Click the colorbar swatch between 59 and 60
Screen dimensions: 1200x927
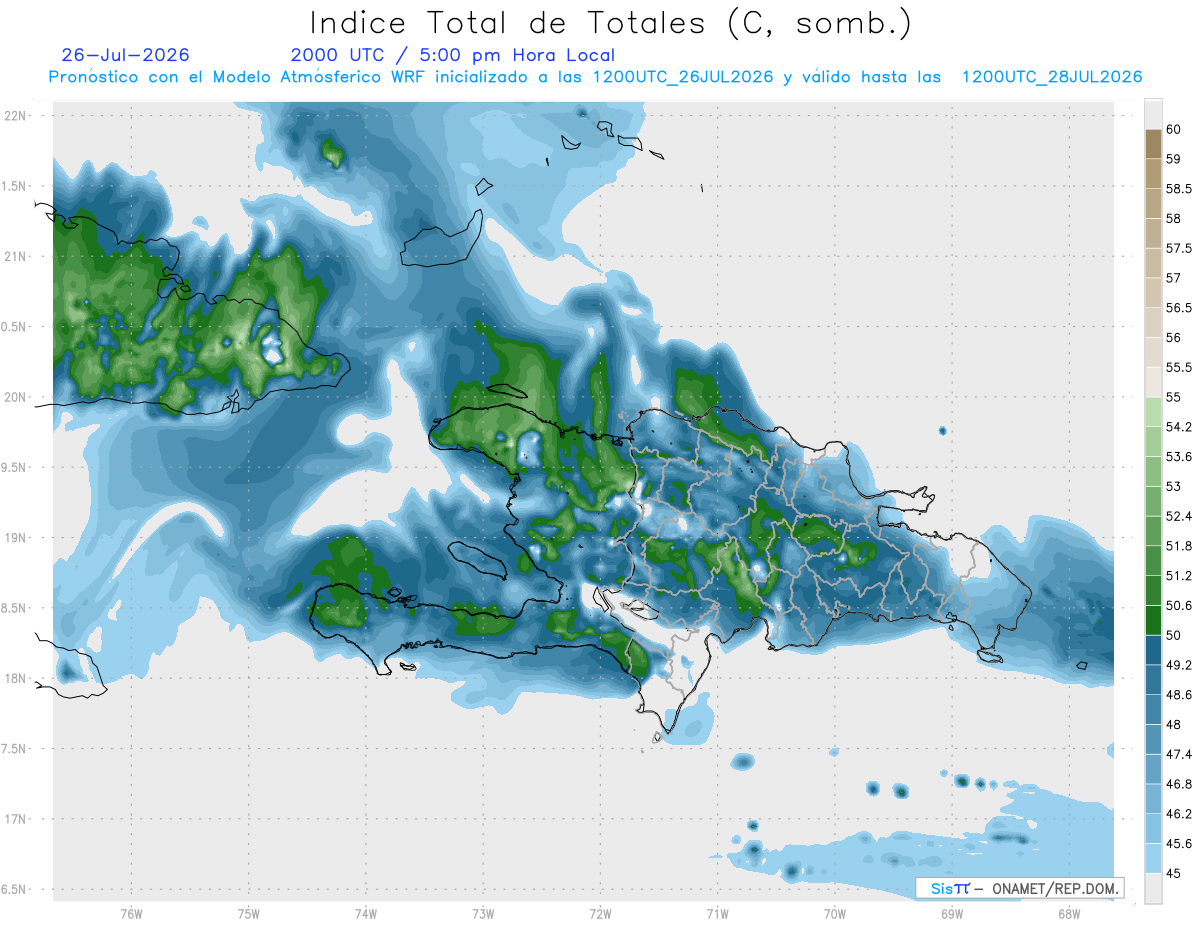(1153, 144)
